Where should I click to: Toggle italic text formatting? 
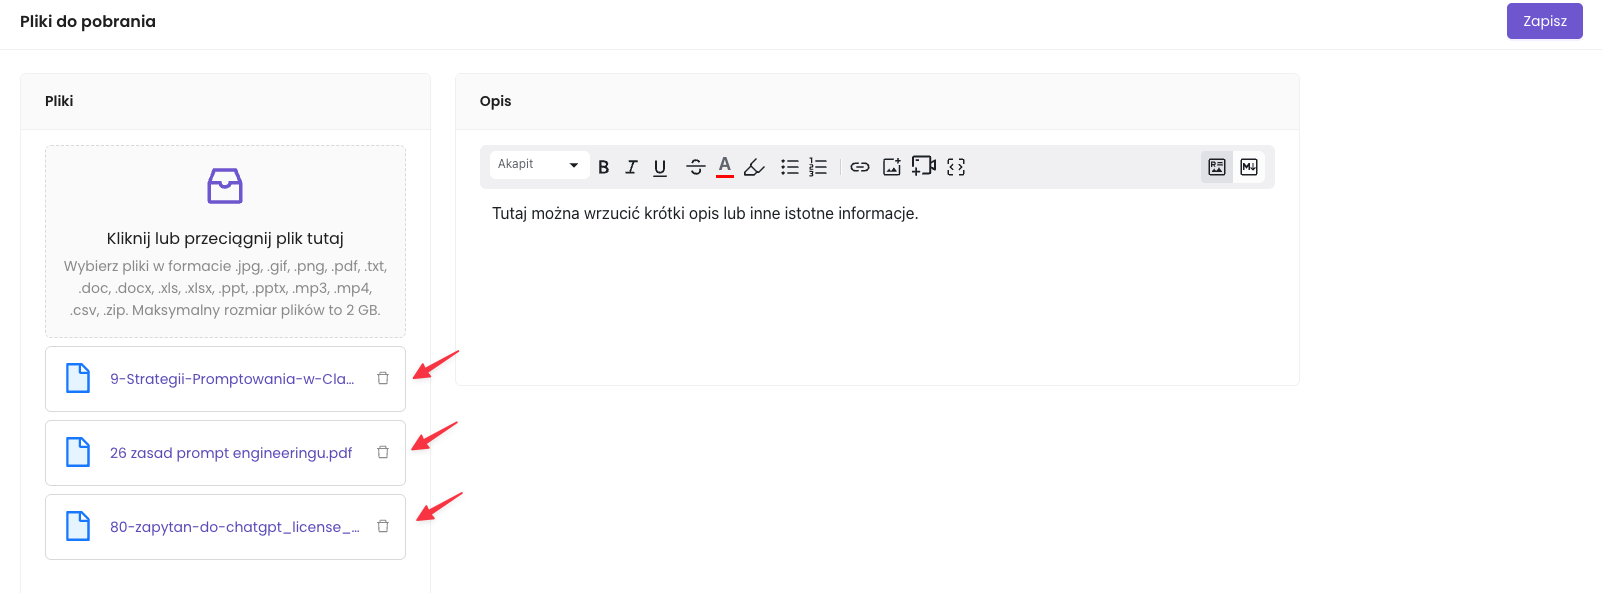click(x=631, y=167)
